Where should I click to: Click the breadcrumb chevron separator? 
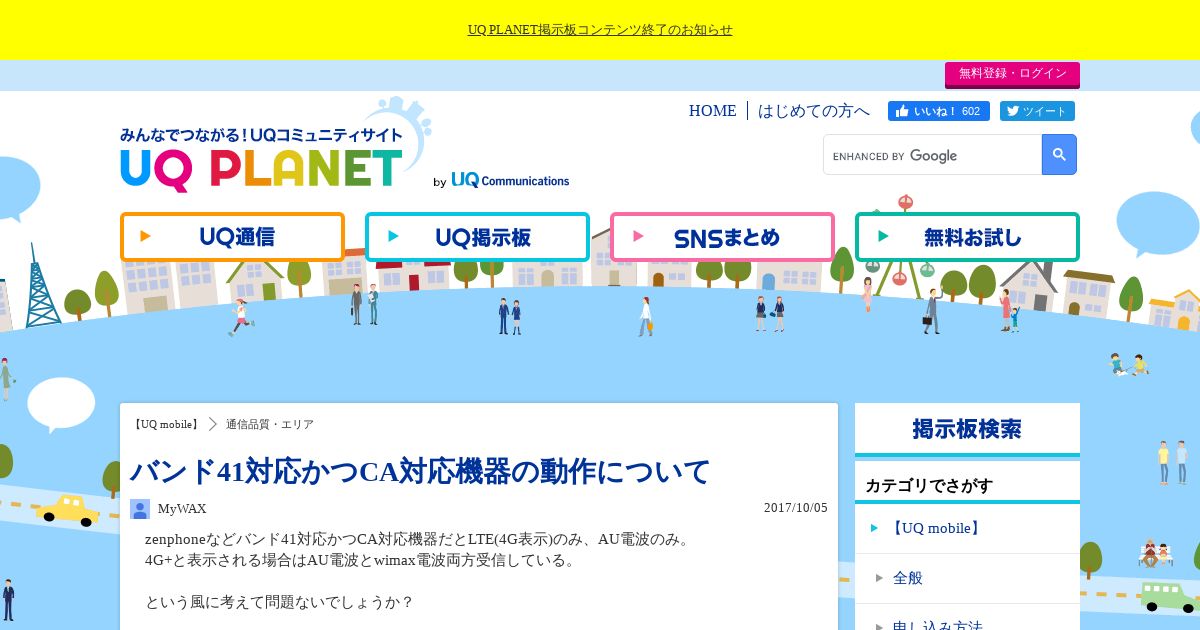(213, 424)
